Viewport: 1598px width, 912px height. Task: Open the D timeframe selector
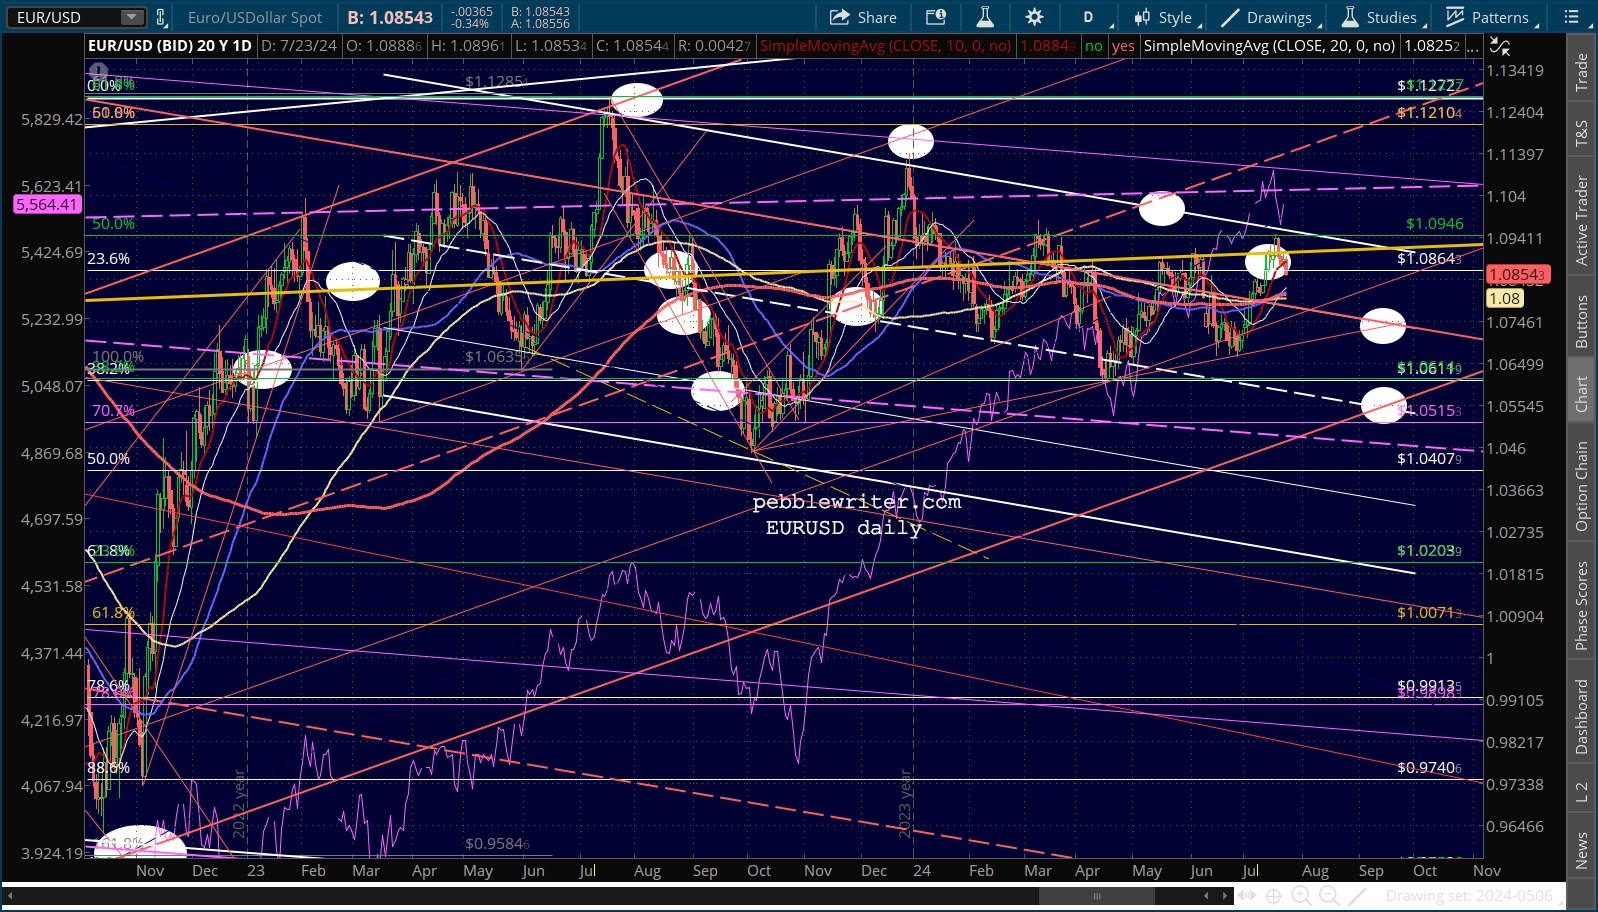tap(1089, 17)
